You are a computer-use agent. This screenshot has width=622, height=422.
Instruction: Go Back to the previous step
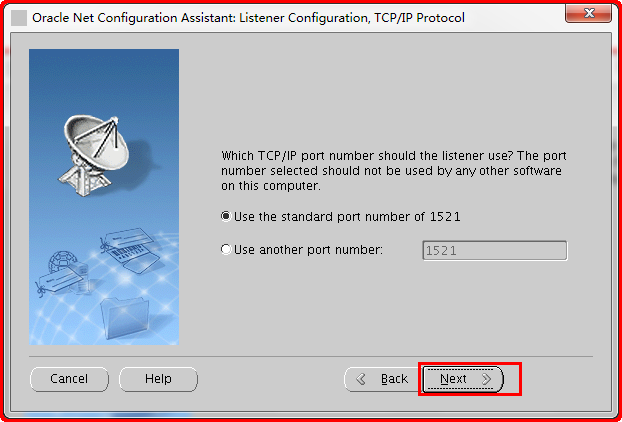(x=381, y=379)
